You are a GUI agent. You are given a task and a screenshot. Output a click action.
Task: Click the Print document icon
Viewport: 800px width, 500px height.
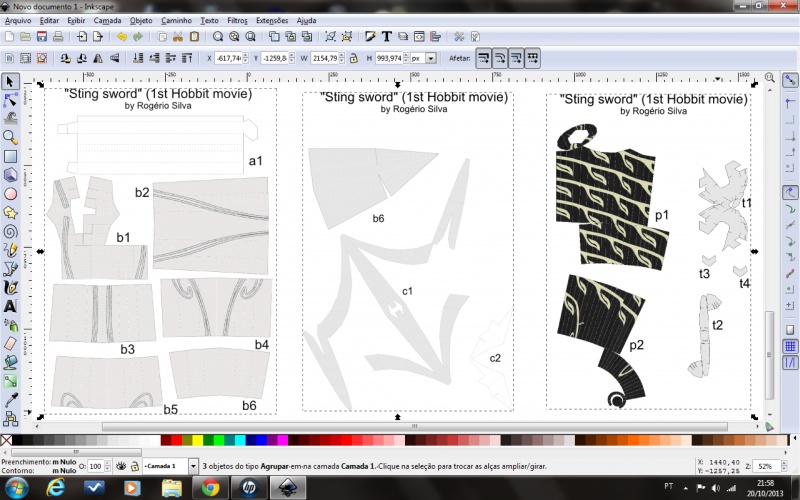(x=58, y=37)
